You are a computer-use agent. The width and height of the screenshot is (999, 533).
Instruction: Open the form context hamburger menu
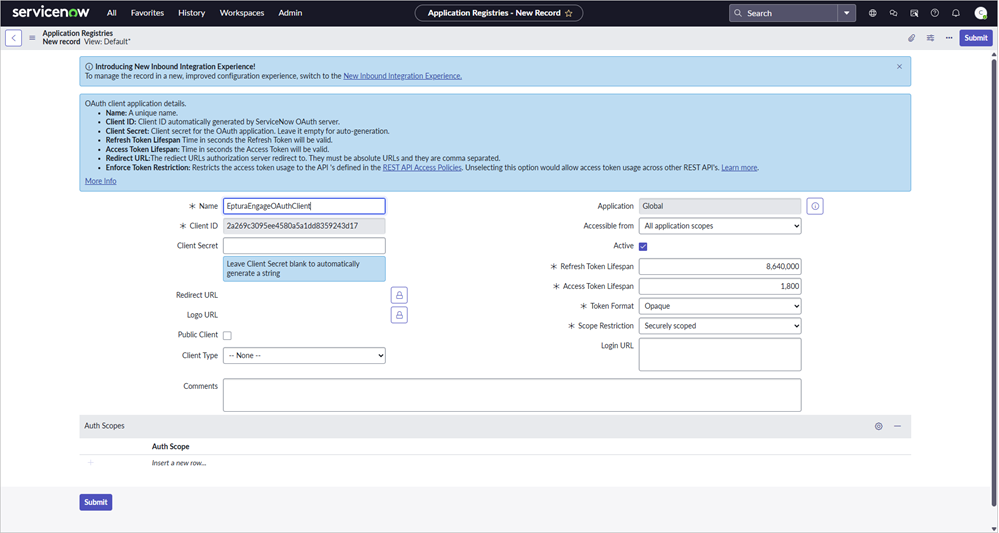pos(32,38)
